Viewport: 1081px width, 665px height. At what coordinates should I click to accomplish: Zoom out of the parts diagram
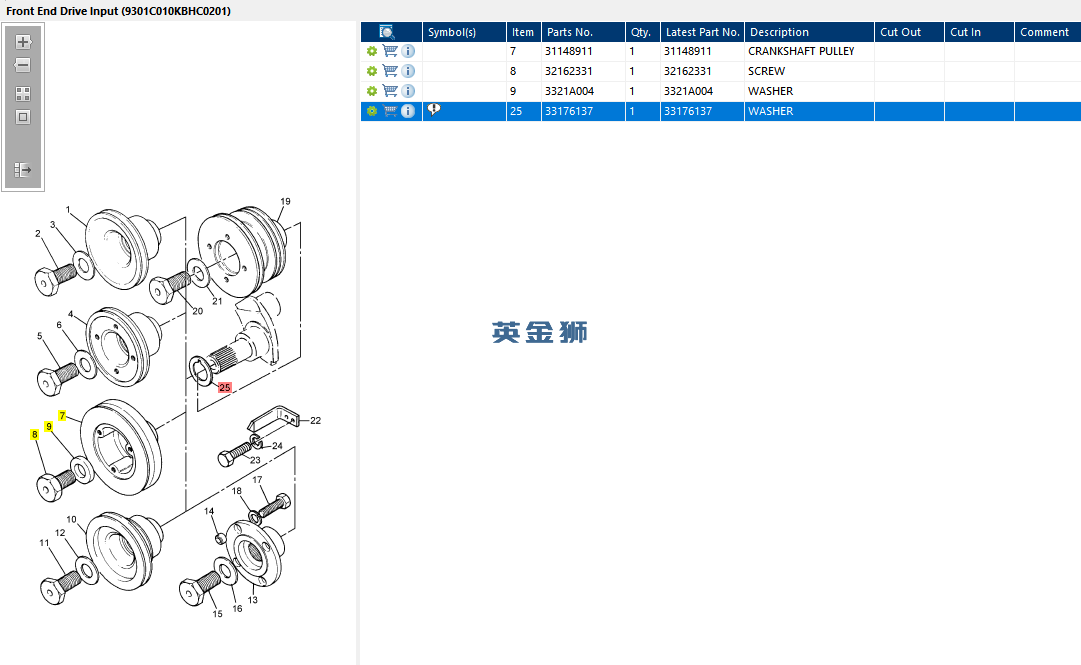point(23,65)
